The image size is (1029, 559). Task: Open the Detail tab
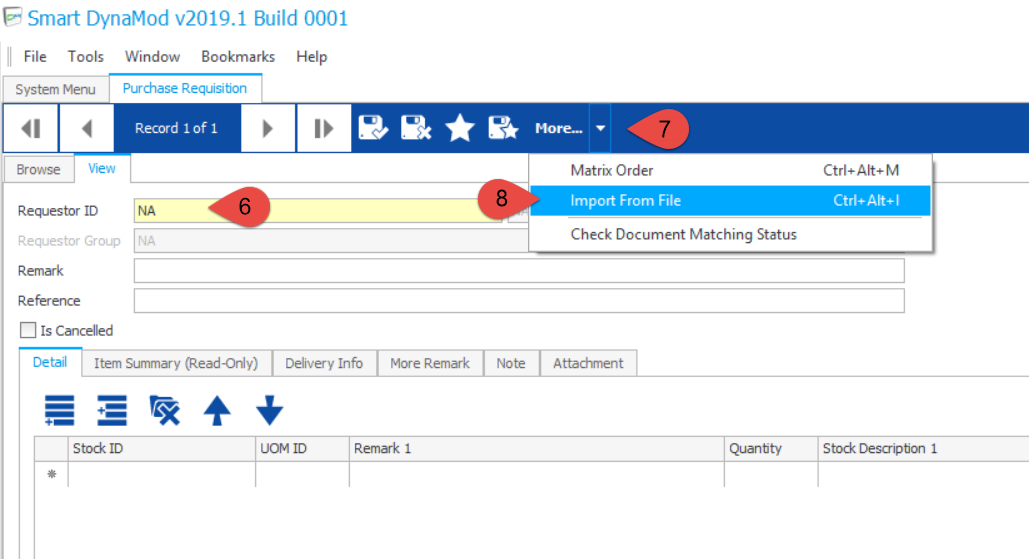pyautogui.click(x=50, y=362)
